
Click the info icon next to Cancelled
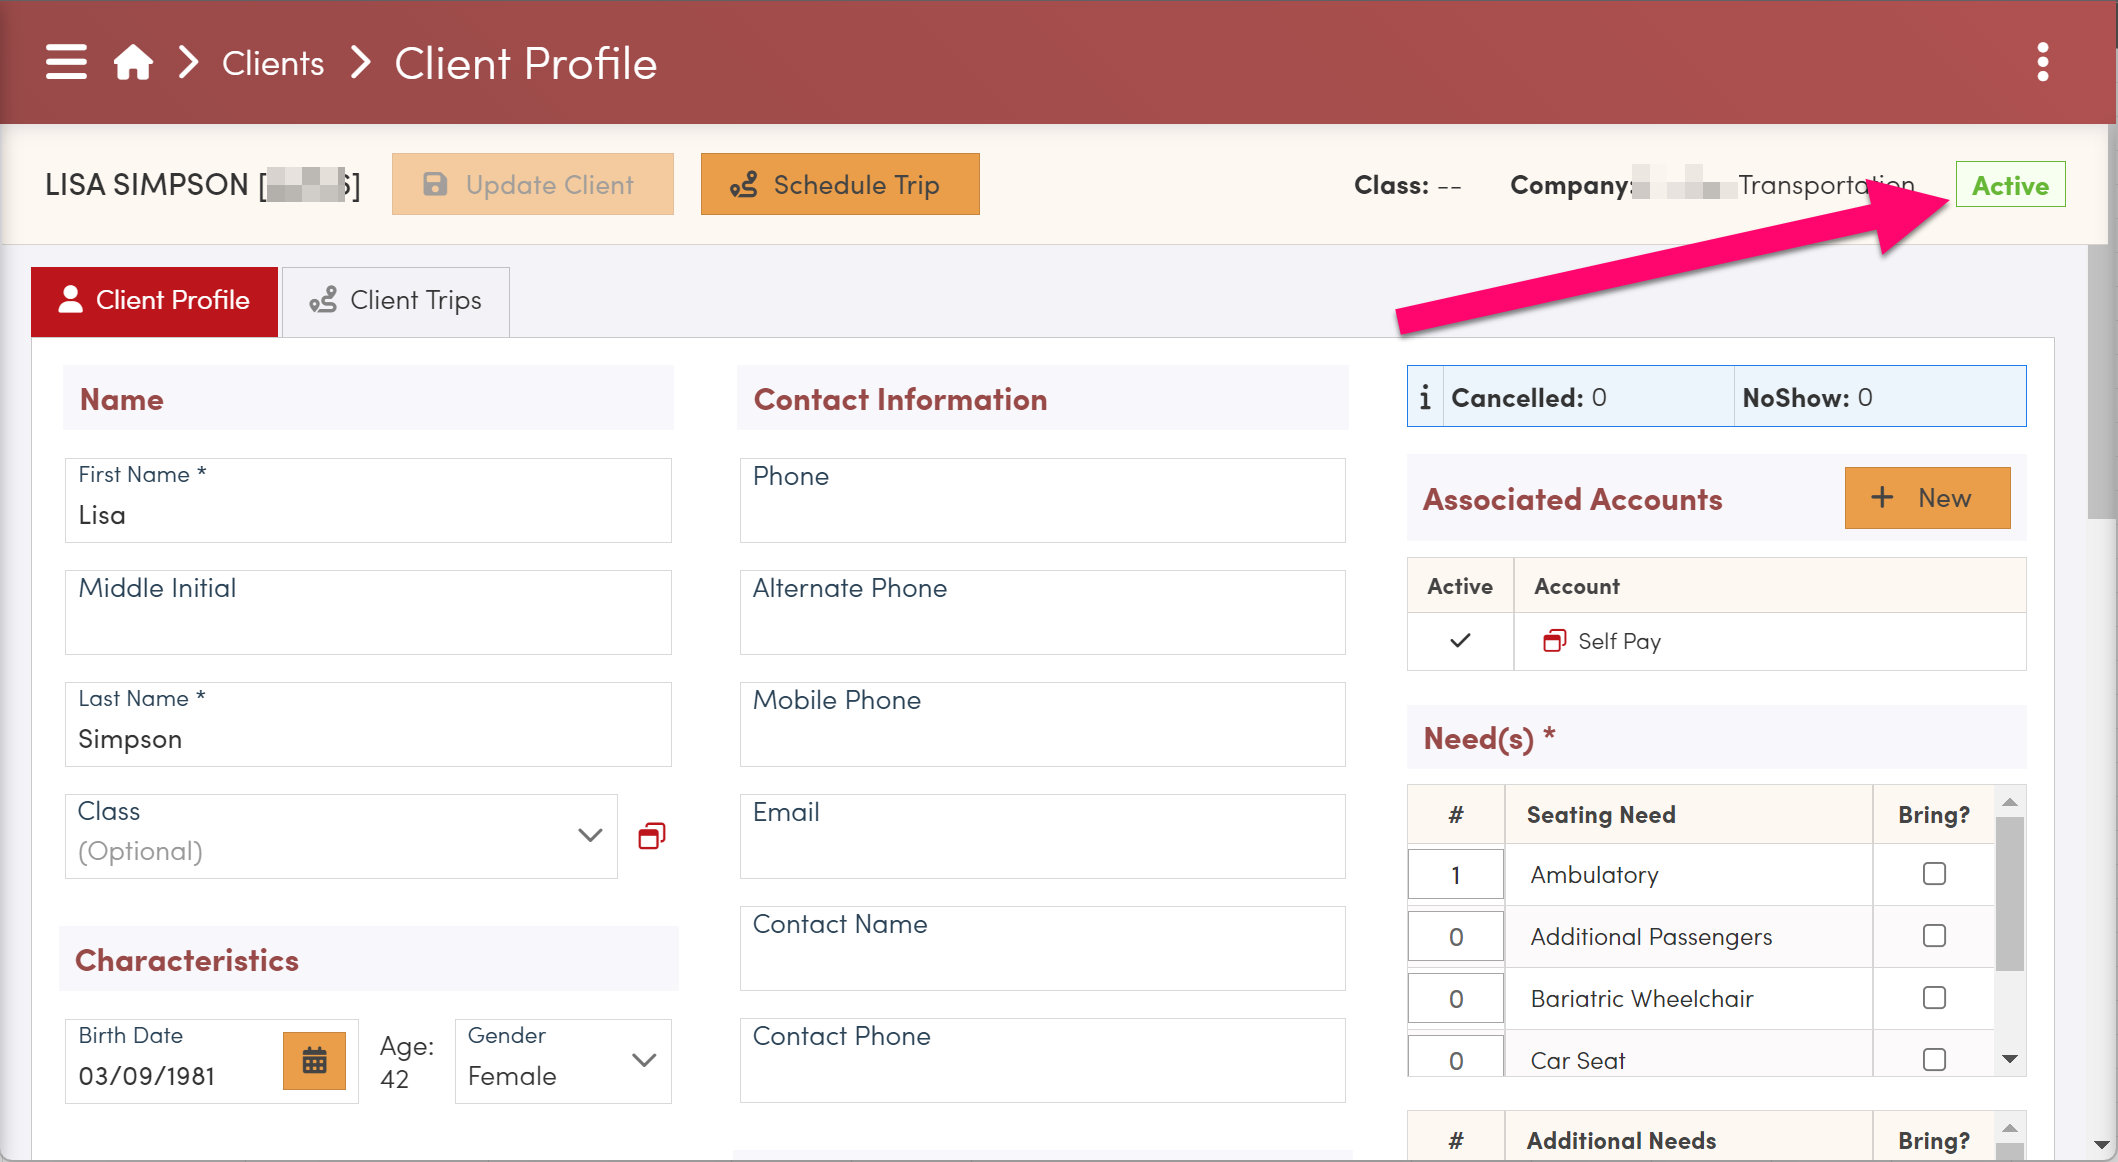click(1425, 398)
